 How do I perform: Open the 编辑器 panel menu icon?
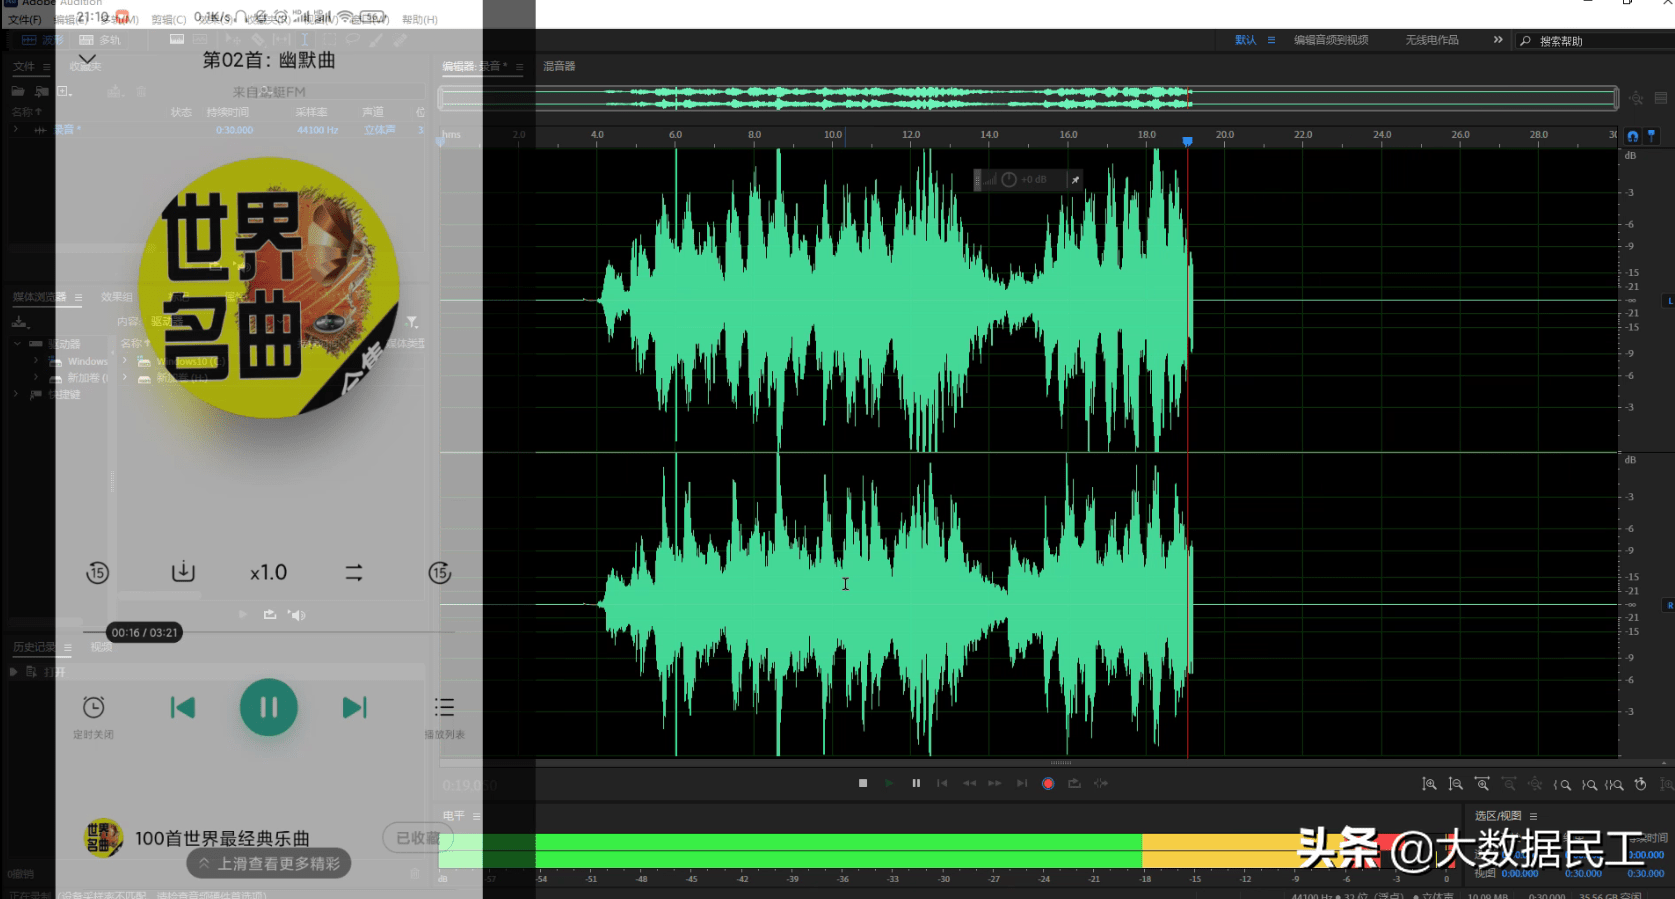point(519,67)
